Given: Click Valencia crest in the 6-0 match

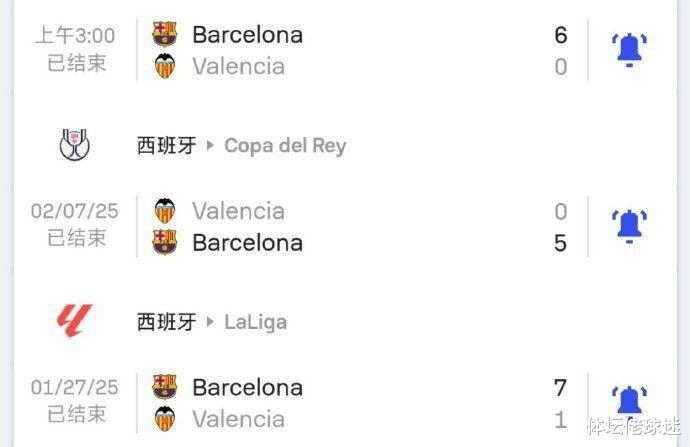Looking at the screenshot, I should 165,66.
